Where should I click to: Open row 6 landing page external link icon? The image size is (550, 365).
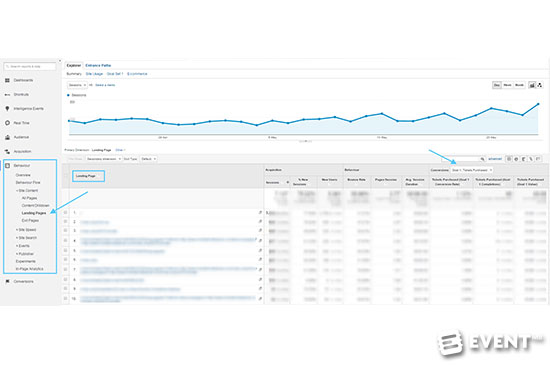260,259
